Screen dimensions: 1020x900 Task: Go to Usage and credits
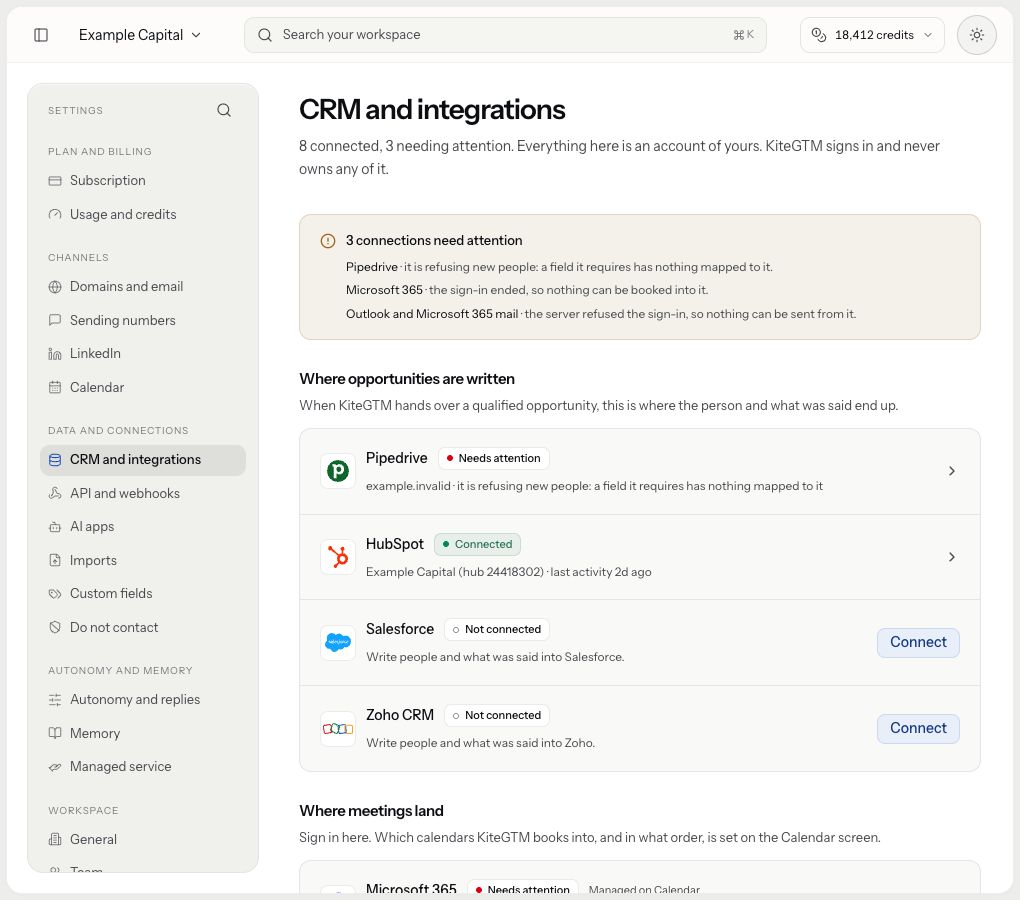(142, 215)
